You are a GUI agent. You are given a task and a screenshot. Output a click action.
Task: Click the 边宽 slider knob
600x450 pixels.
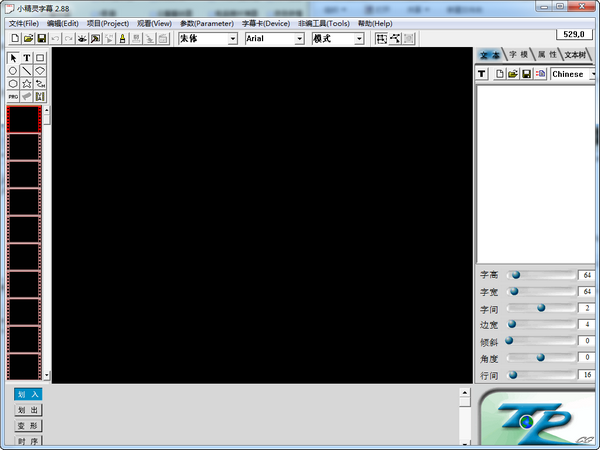pyautogui.click(x=512, y=324)
